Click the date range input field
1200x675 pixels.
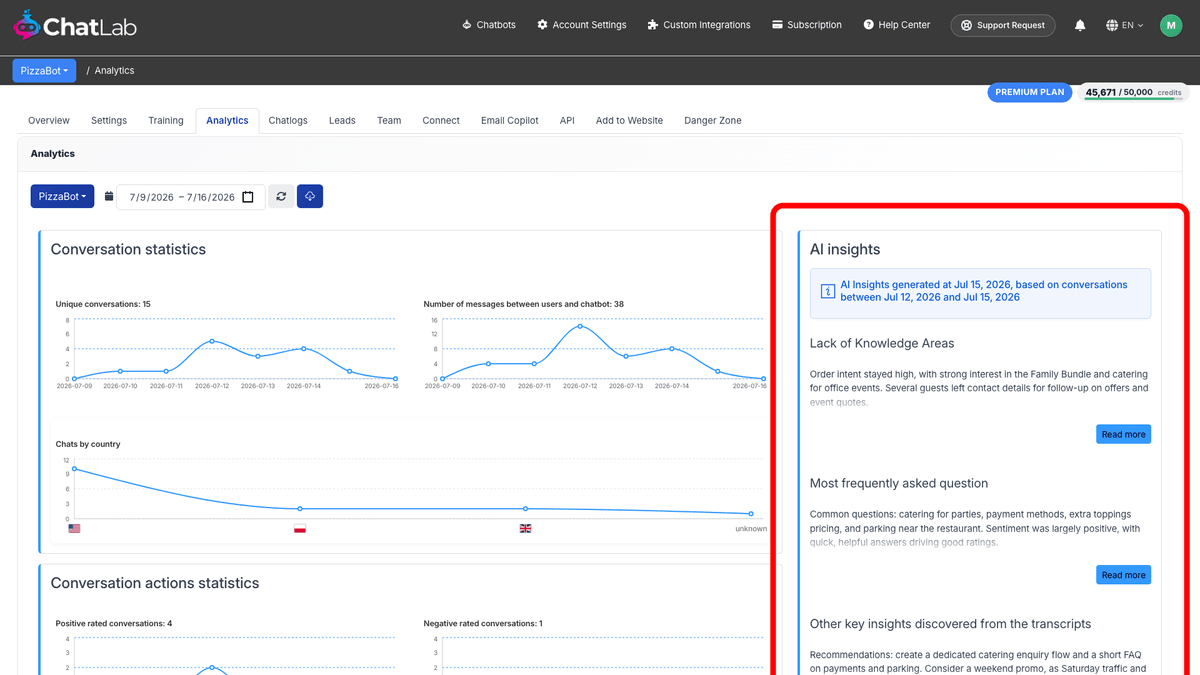tap(191, 197)
